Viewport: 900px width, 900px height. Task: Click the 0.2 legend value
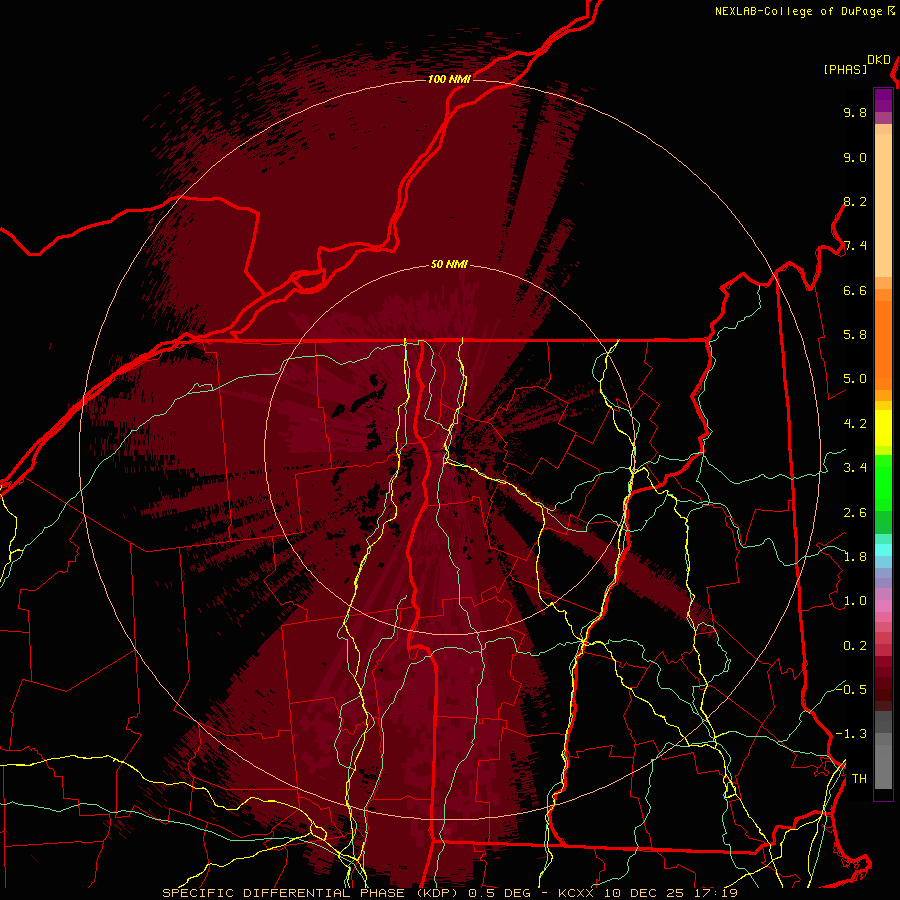[855, 646]
